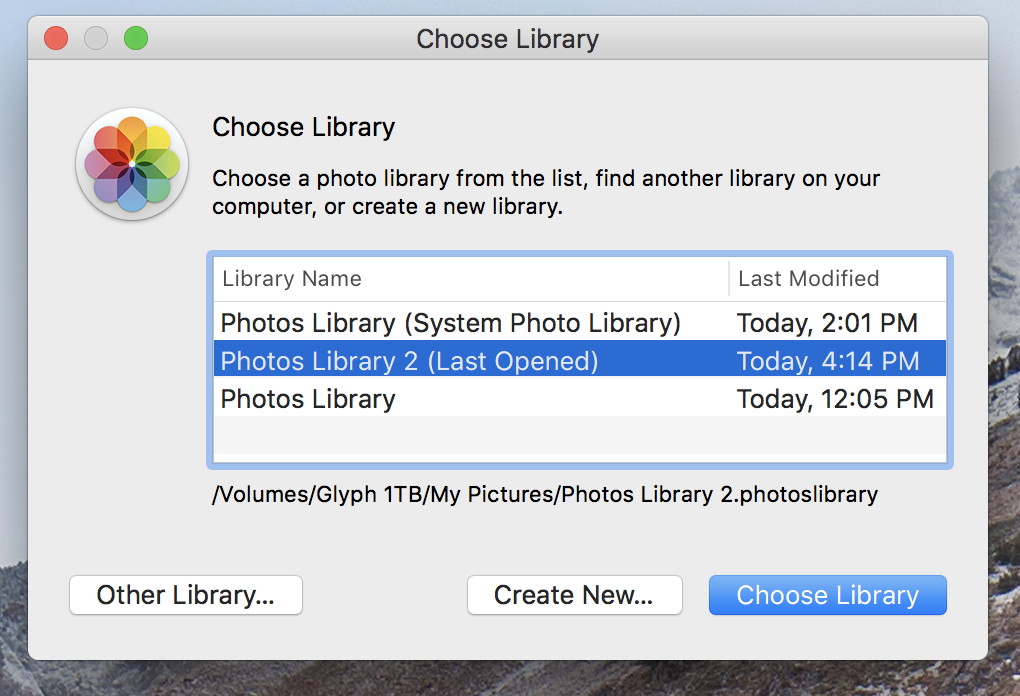The image size is (1020, 696).
Task: Click the Choose Library window title bar text
Action: tap(507, 39)
